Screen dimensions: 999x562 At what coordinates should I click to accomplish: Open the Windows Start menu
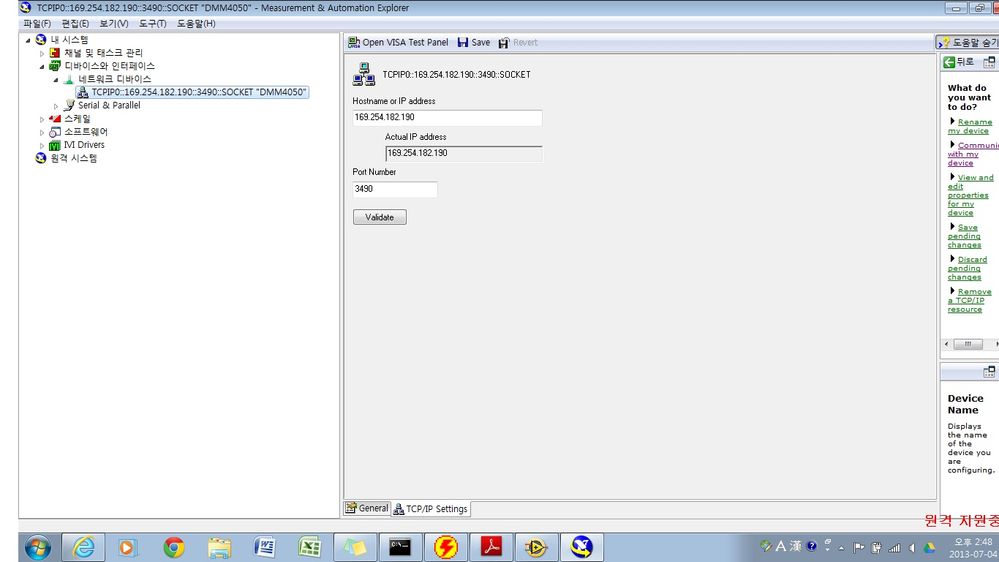38,547
